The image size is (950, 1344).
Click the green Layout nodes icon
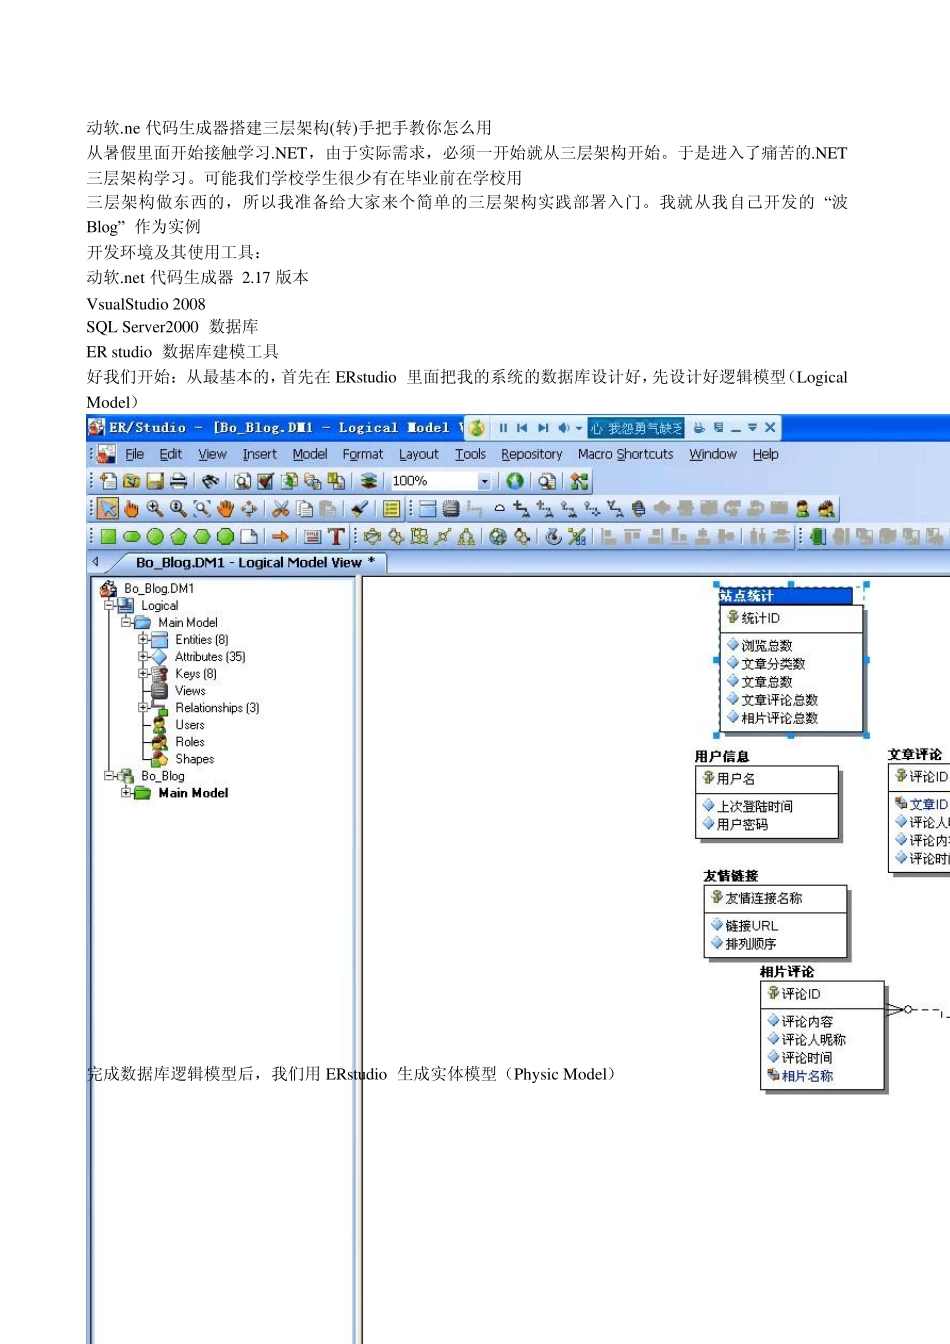point(579,481)
